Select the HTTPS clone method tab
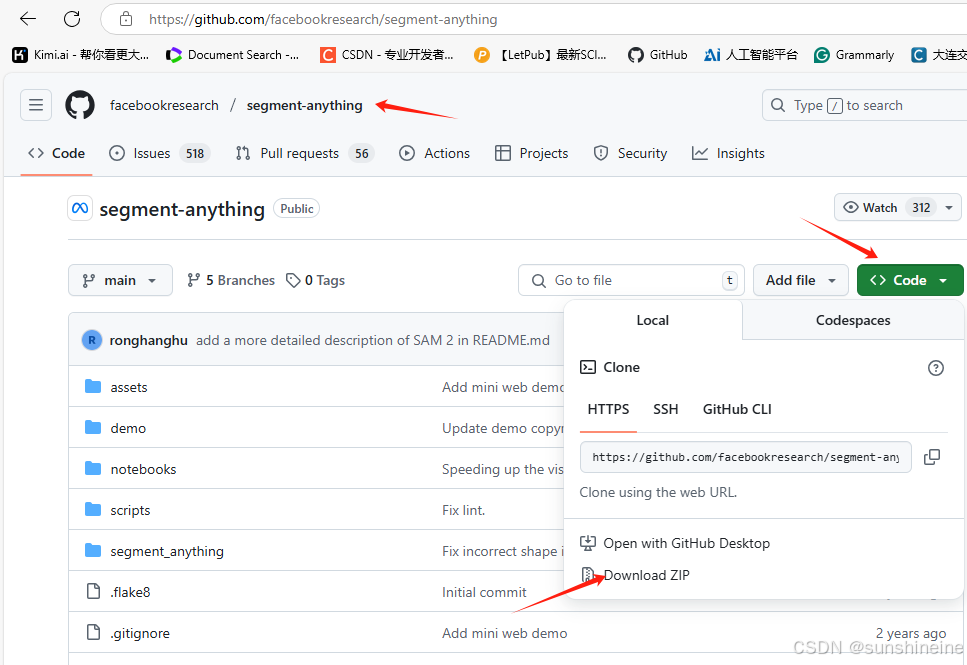This screenshot has height=665, width=967. tap(608, 410)
